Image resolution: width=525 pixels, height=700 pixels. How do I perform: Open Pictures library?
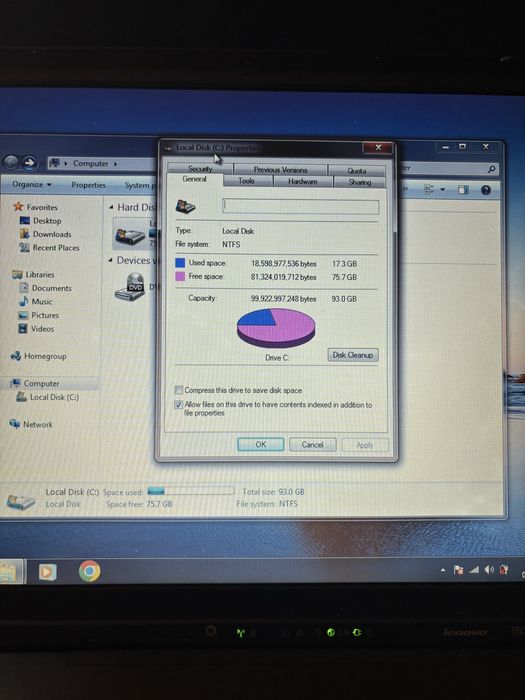pos(45,315)
